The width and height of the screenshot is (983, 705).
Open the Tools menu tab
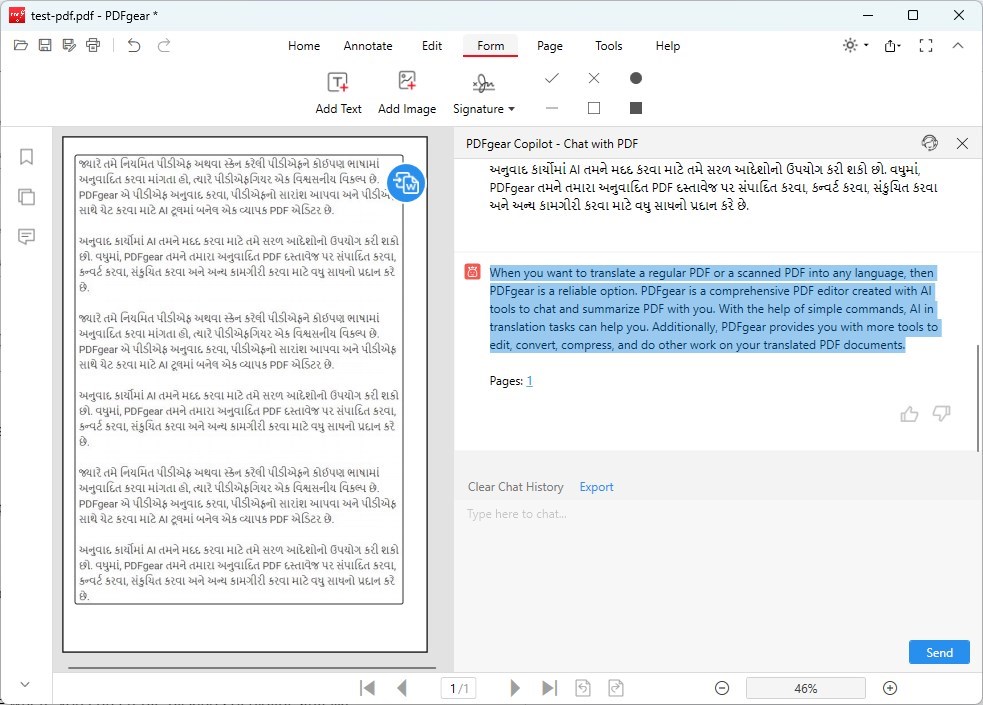609,45
